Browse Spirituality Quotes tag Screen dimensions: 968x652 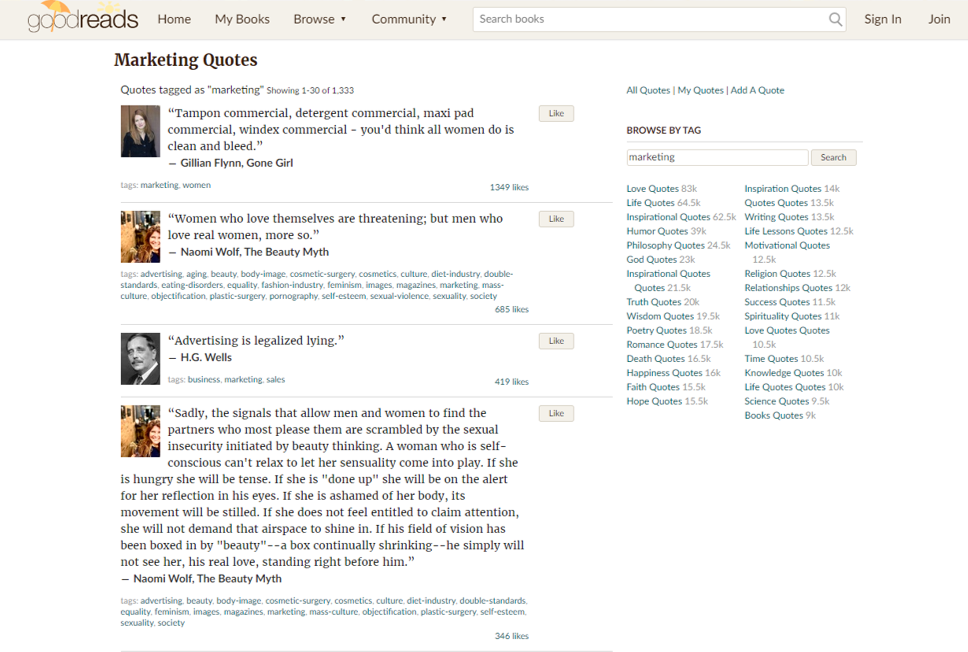(x=783, y=317)
